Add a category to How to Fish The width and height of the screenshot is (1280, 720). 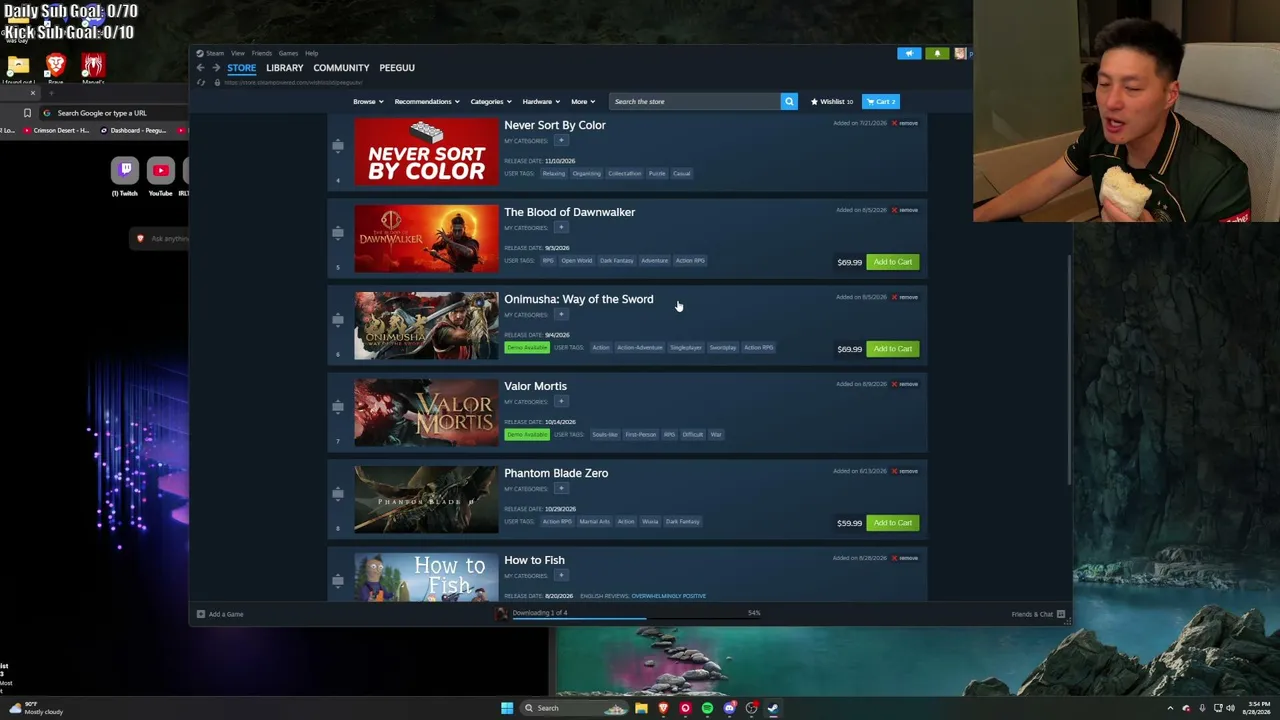[x=561, y=576]
